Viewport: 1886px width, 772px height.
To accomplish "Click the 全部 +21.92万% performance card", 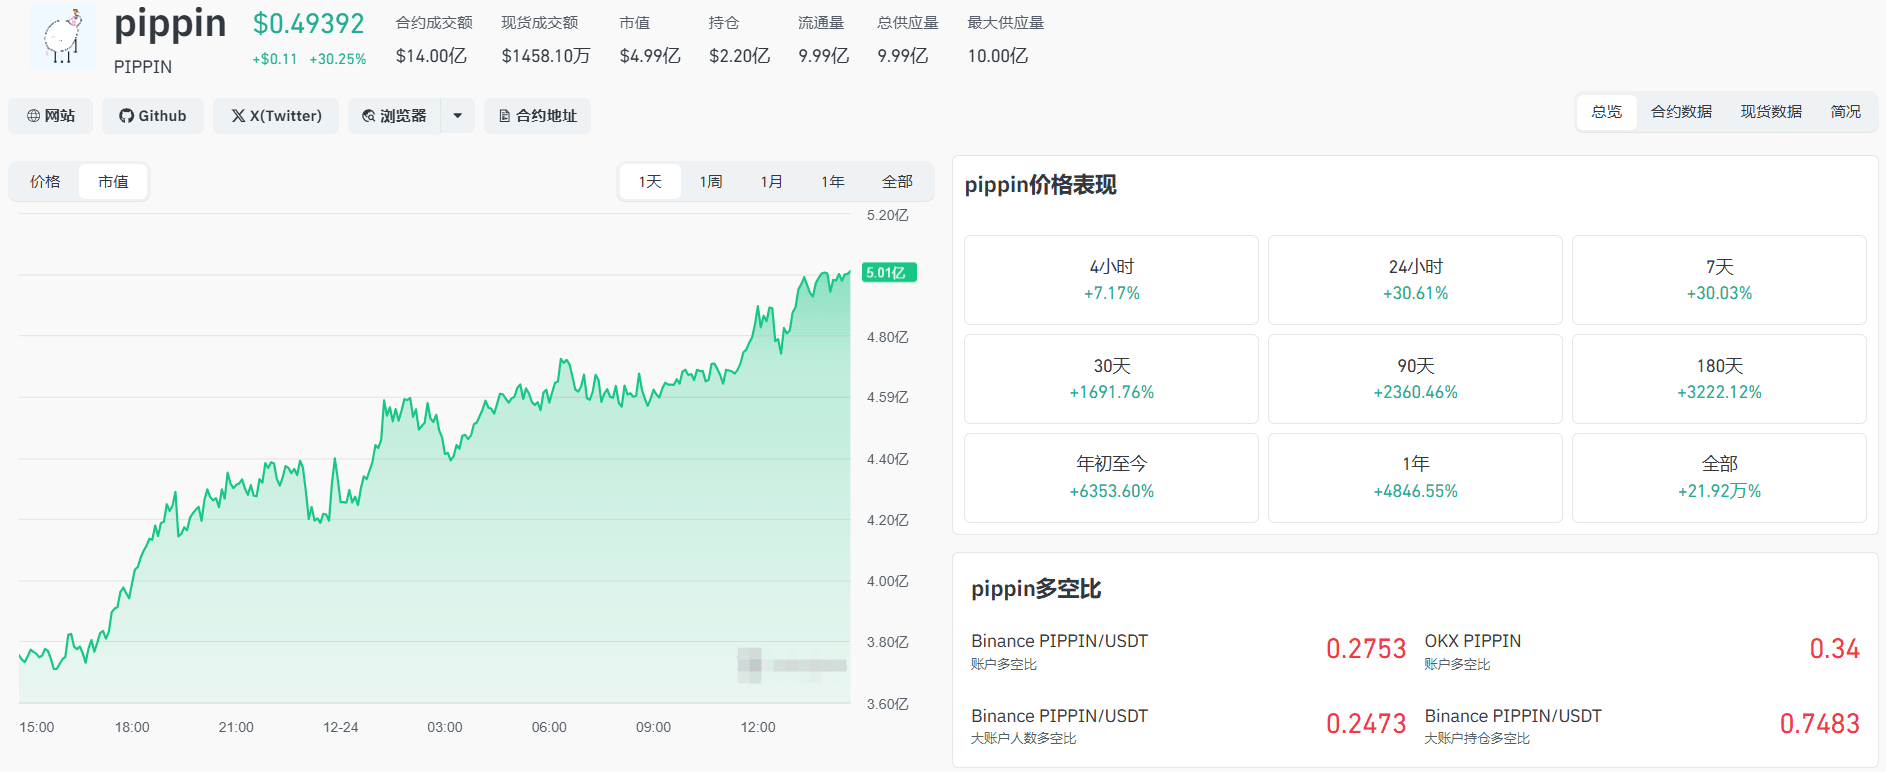I will click(x=1719, y=478).
